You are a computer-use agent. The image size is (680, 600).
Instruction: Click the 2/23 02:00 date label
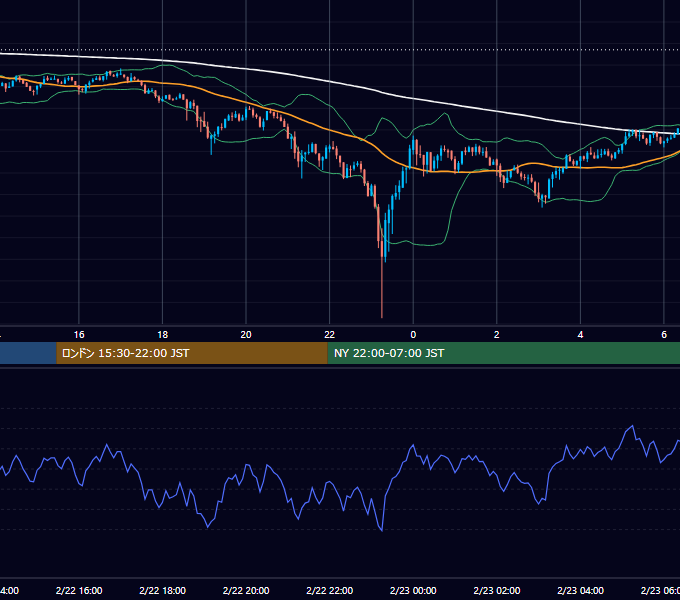(x=497, y=590)
